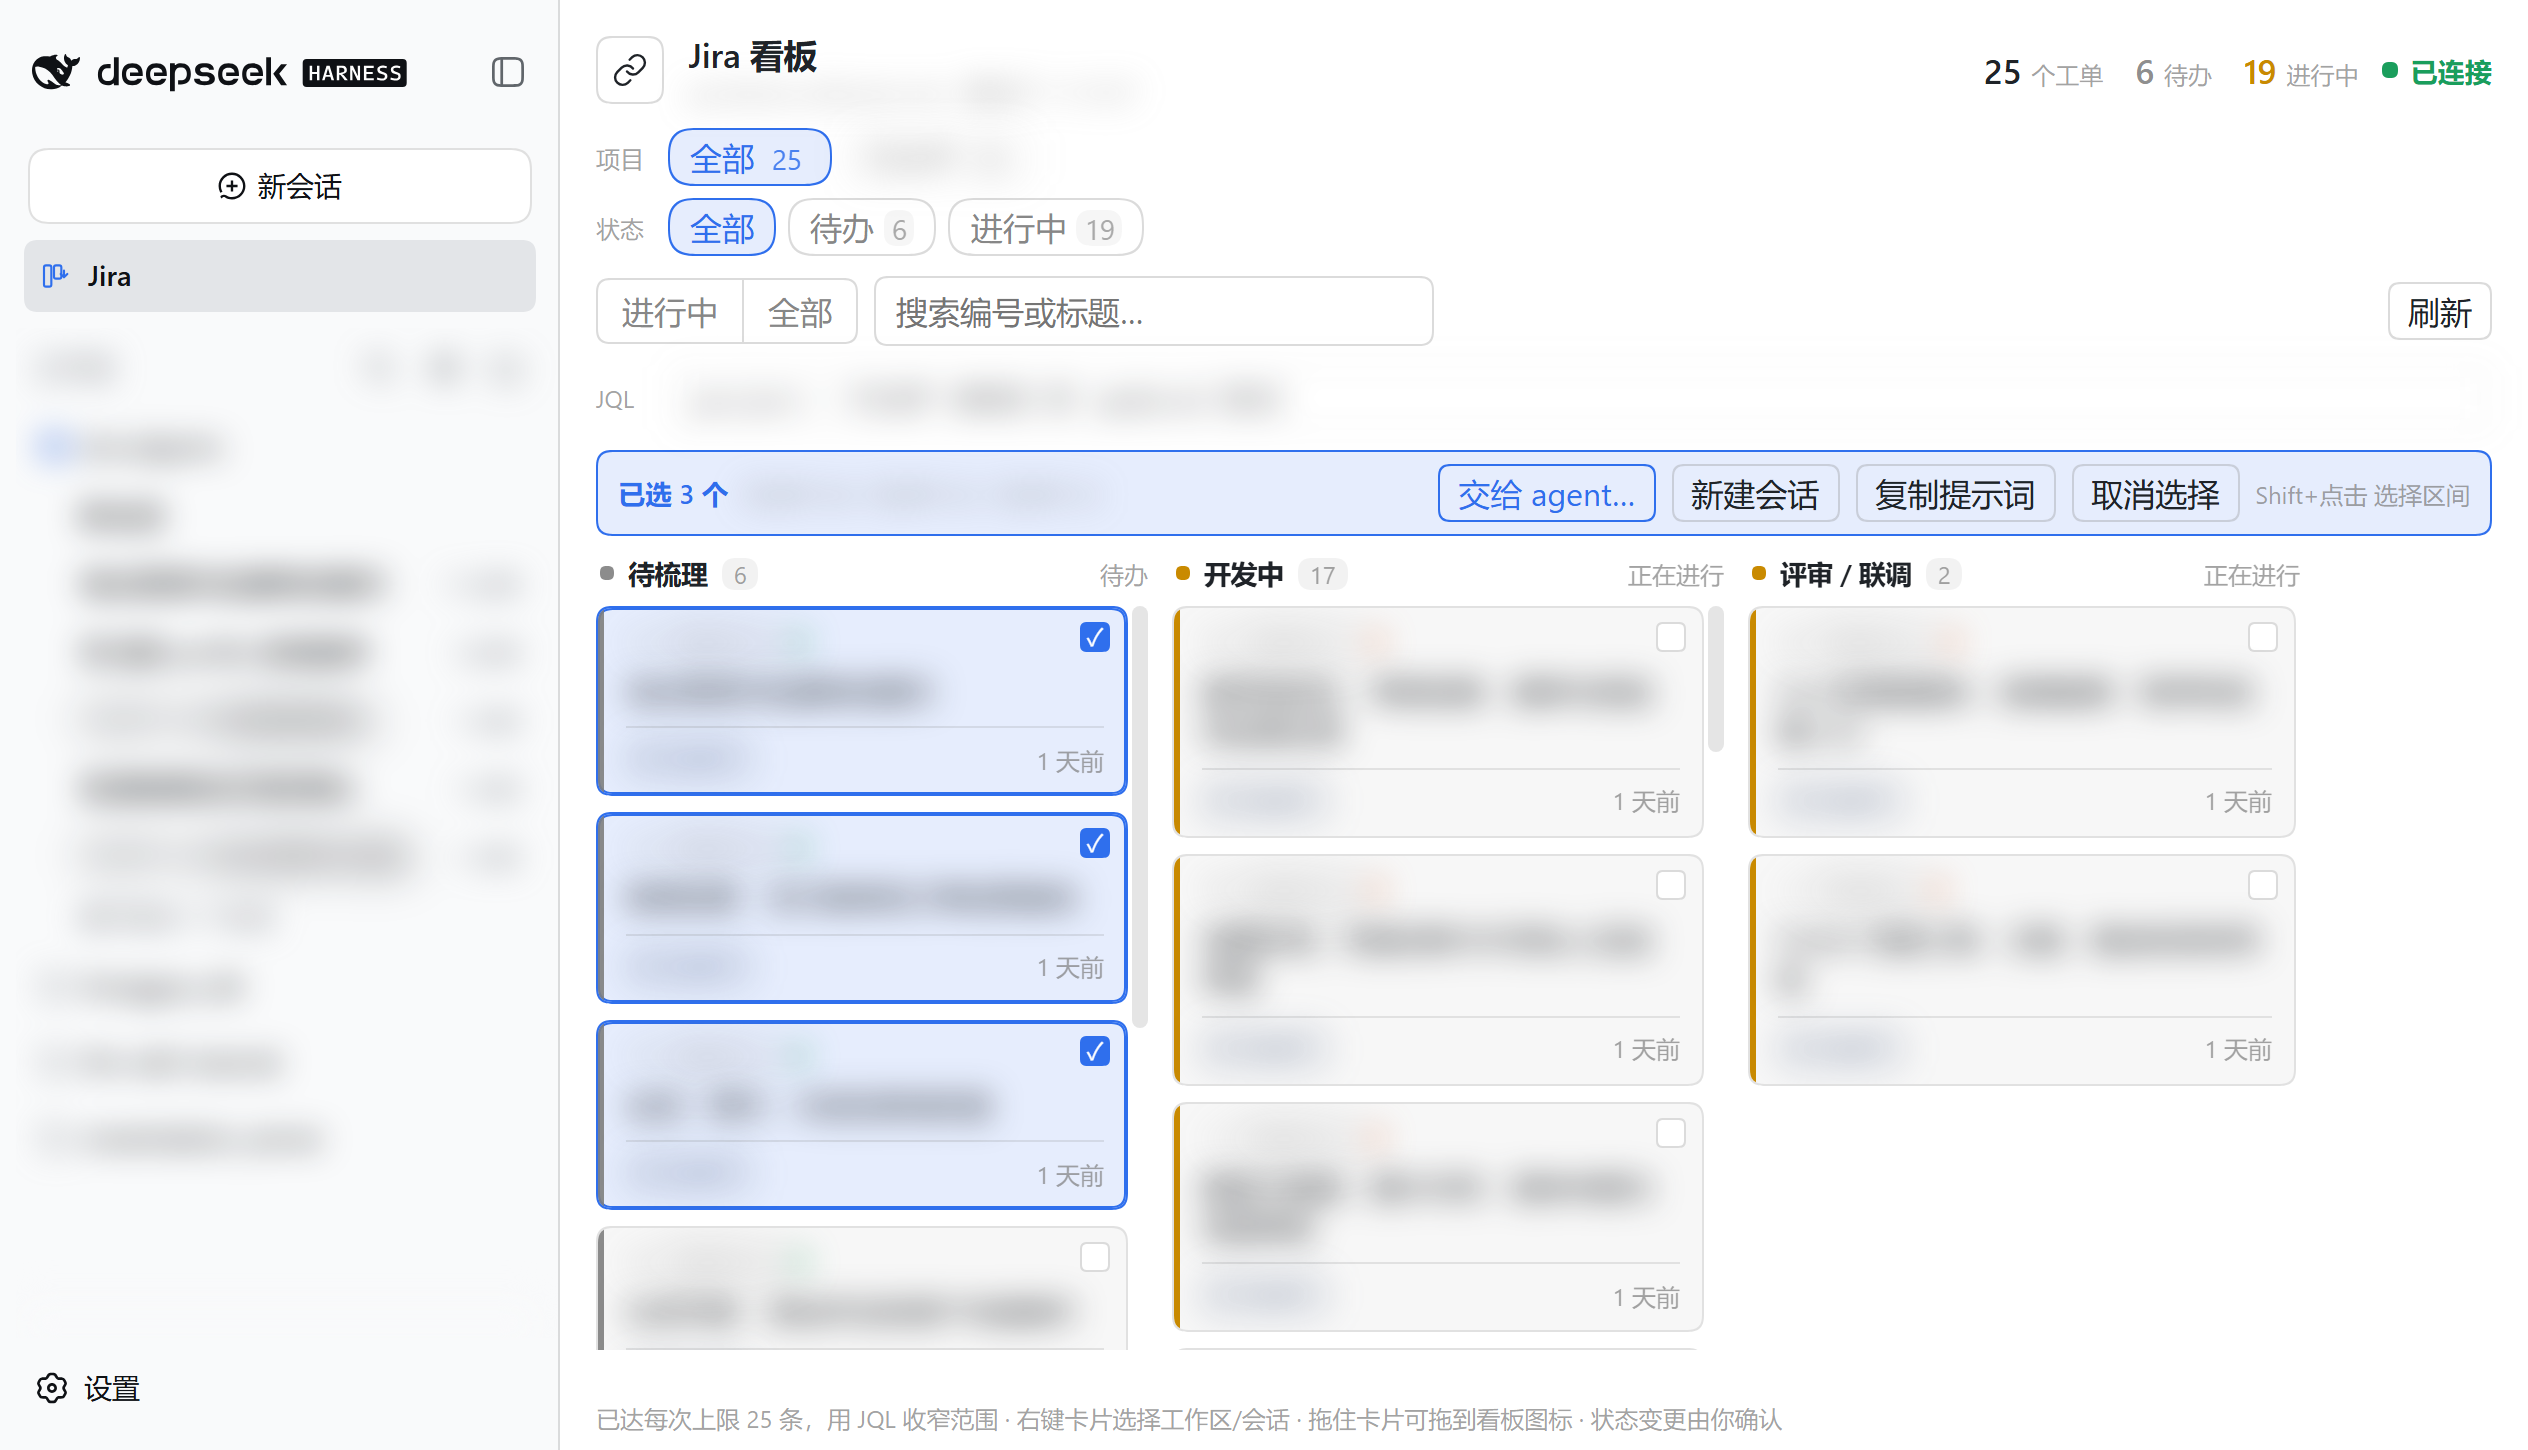Select the 状态 全部 filter chip
The image size is (2528, 1450).
pyautogui.click(x=722, y=228)
